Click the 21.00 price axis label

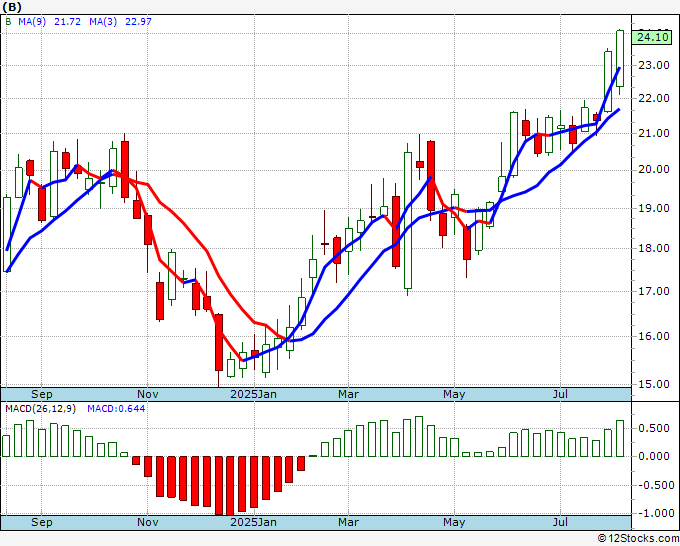(654, 134)
